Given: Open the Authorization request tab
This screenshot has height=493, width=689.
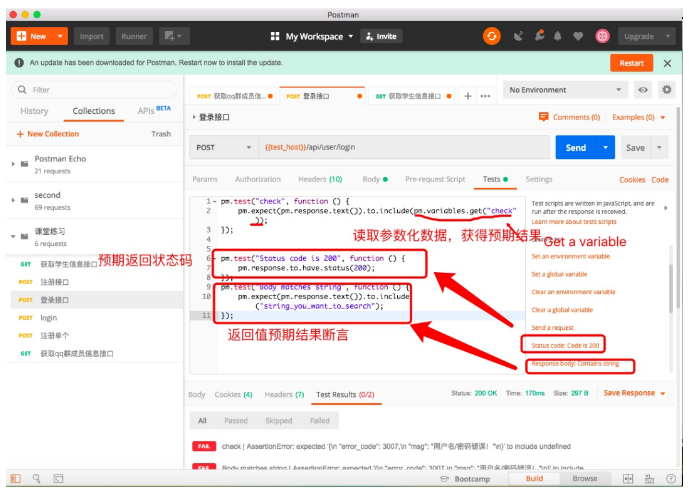Looking at the screenshot, I should (258, 179).
